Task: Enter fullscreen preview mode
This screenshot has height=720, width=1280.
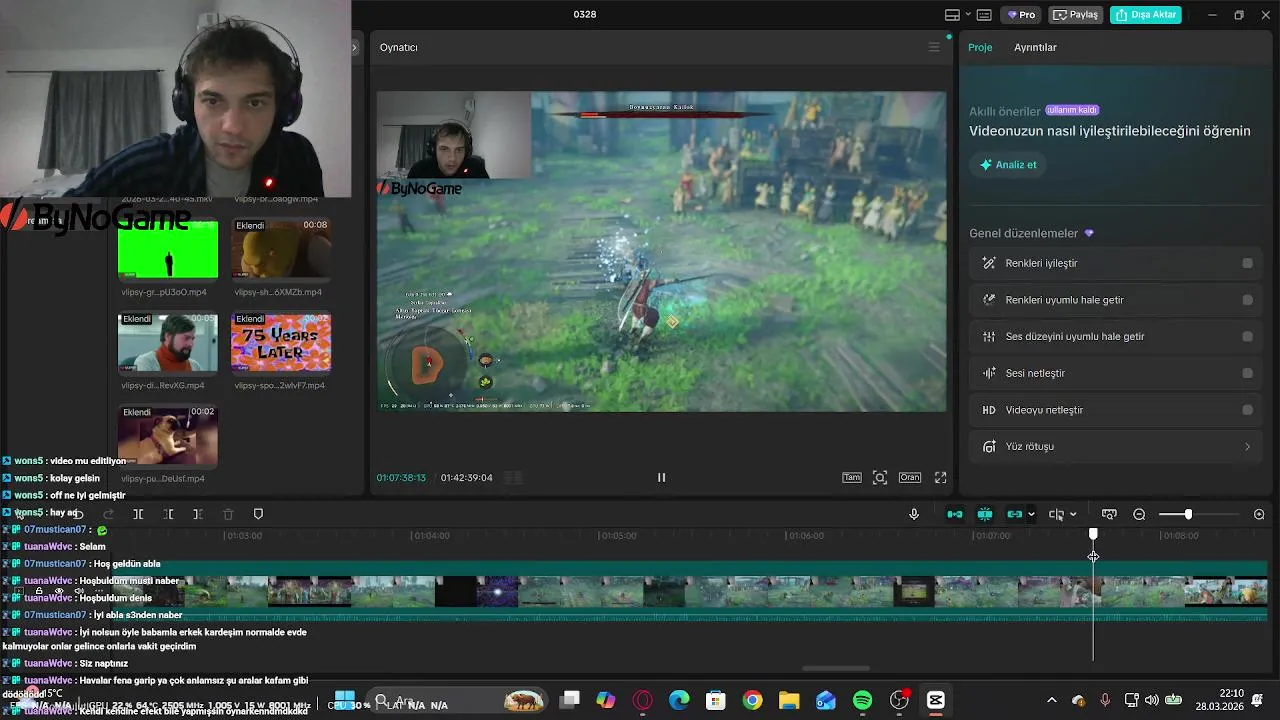Action: coord(940,477)
